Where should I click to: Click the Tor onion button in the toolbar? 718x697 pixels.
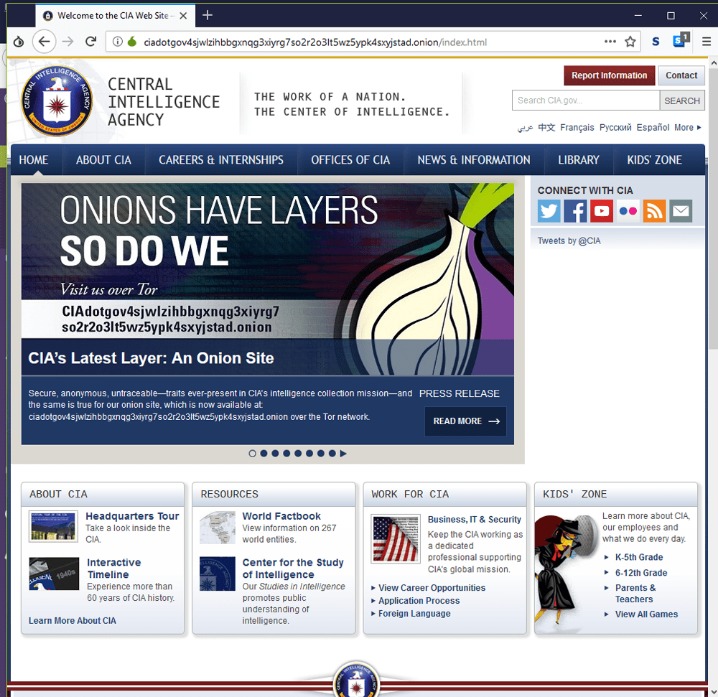click(18, 42)
